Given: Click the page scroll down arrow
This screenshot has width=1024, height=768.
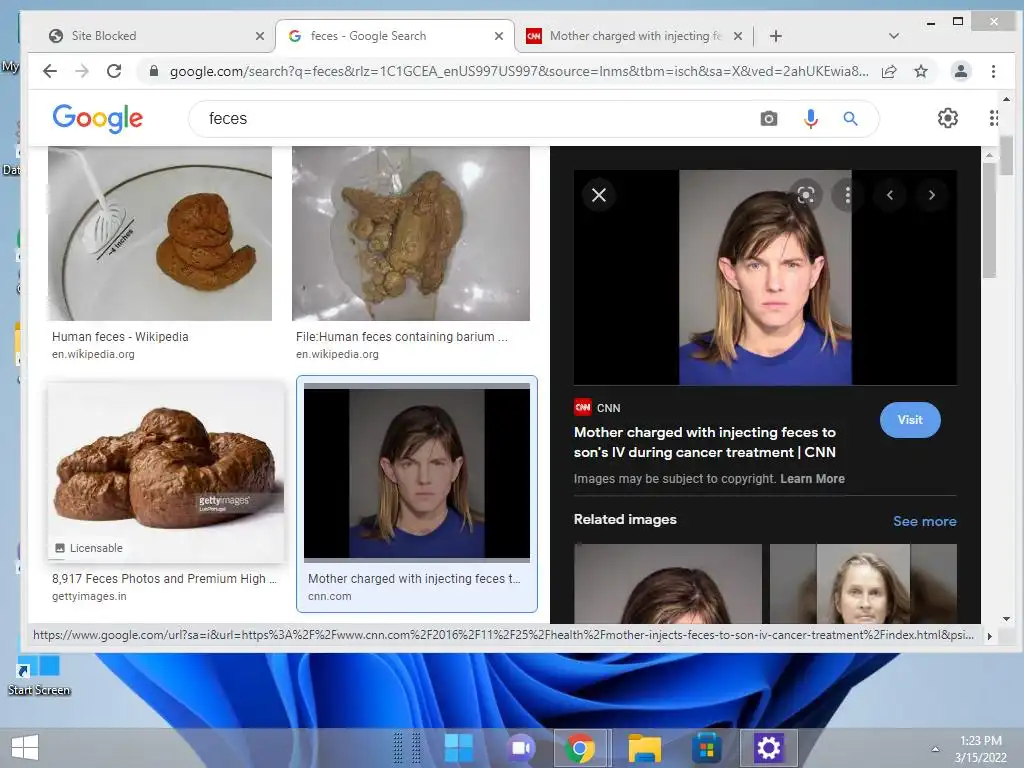Looking at the screenshot, I should point(1006,618).
